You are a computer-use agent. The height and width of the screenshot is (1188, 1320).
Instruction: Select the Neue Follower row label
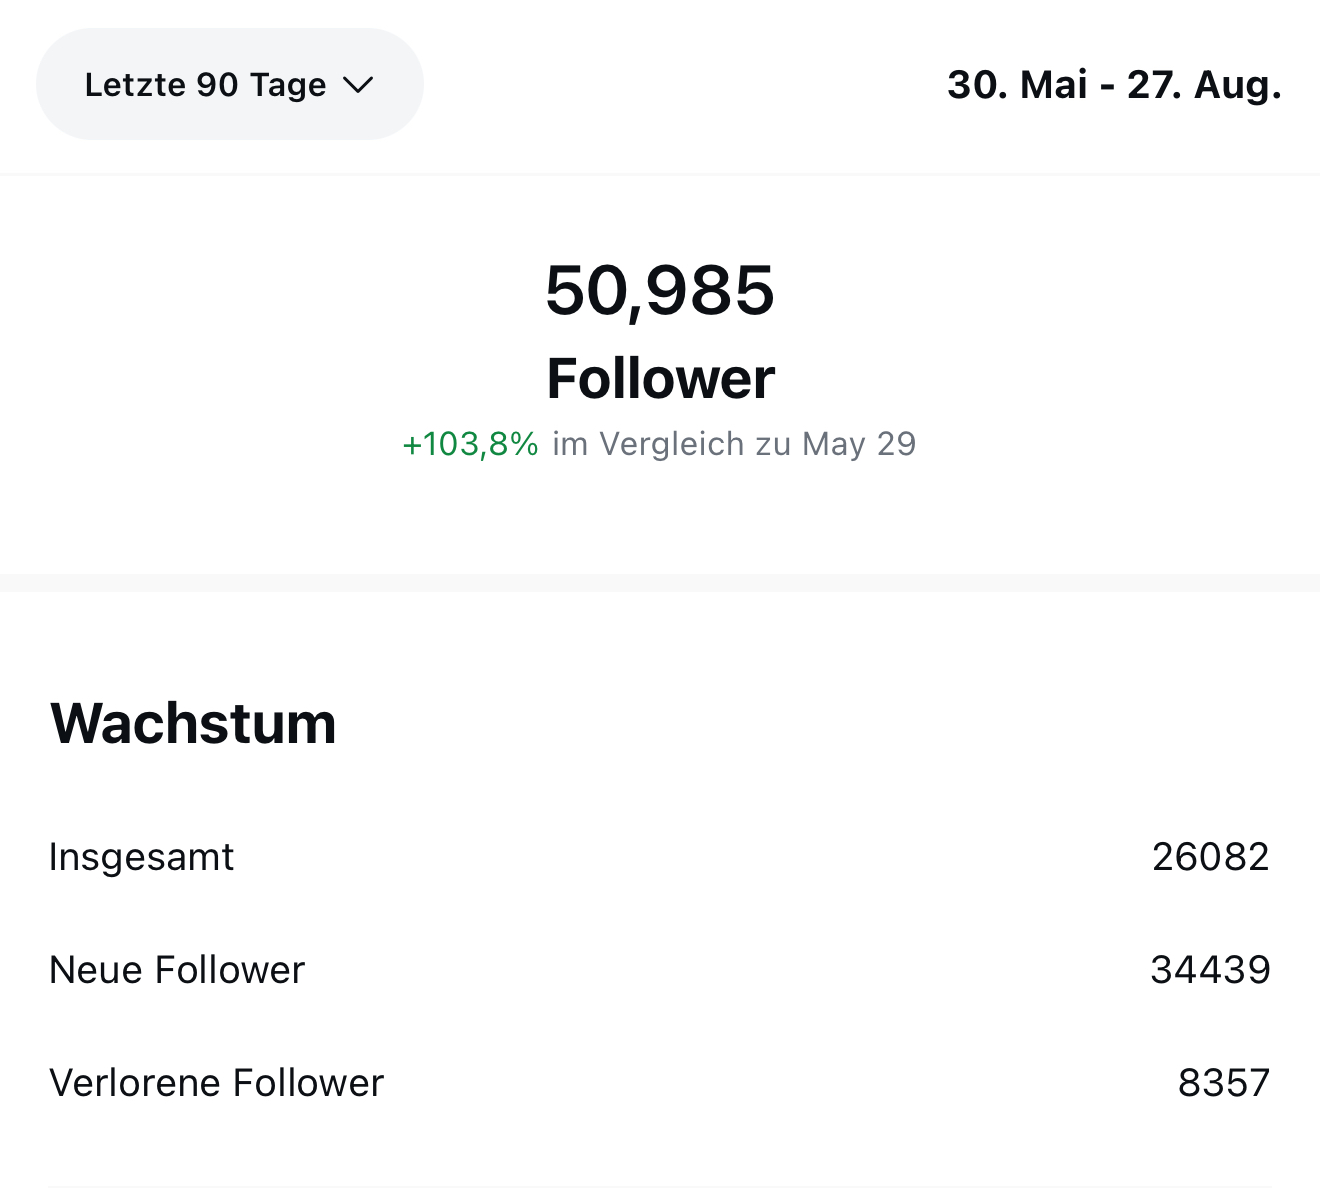(x=176, y=970)
